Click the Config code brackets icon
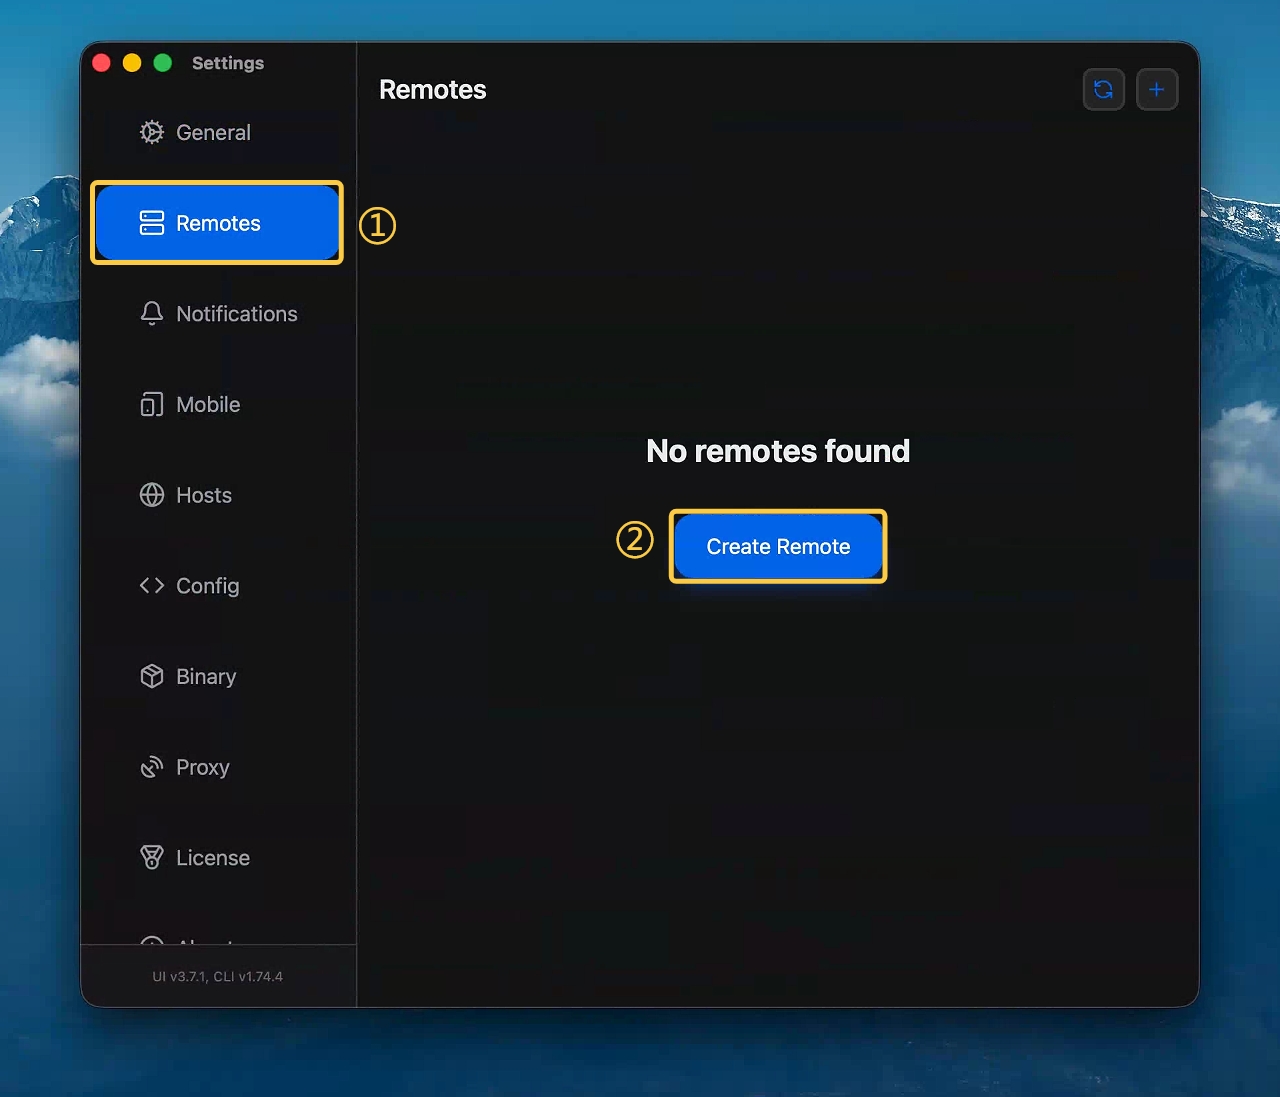The height and width of the screenshot is (1097, 1280). [x=152, y=585]
